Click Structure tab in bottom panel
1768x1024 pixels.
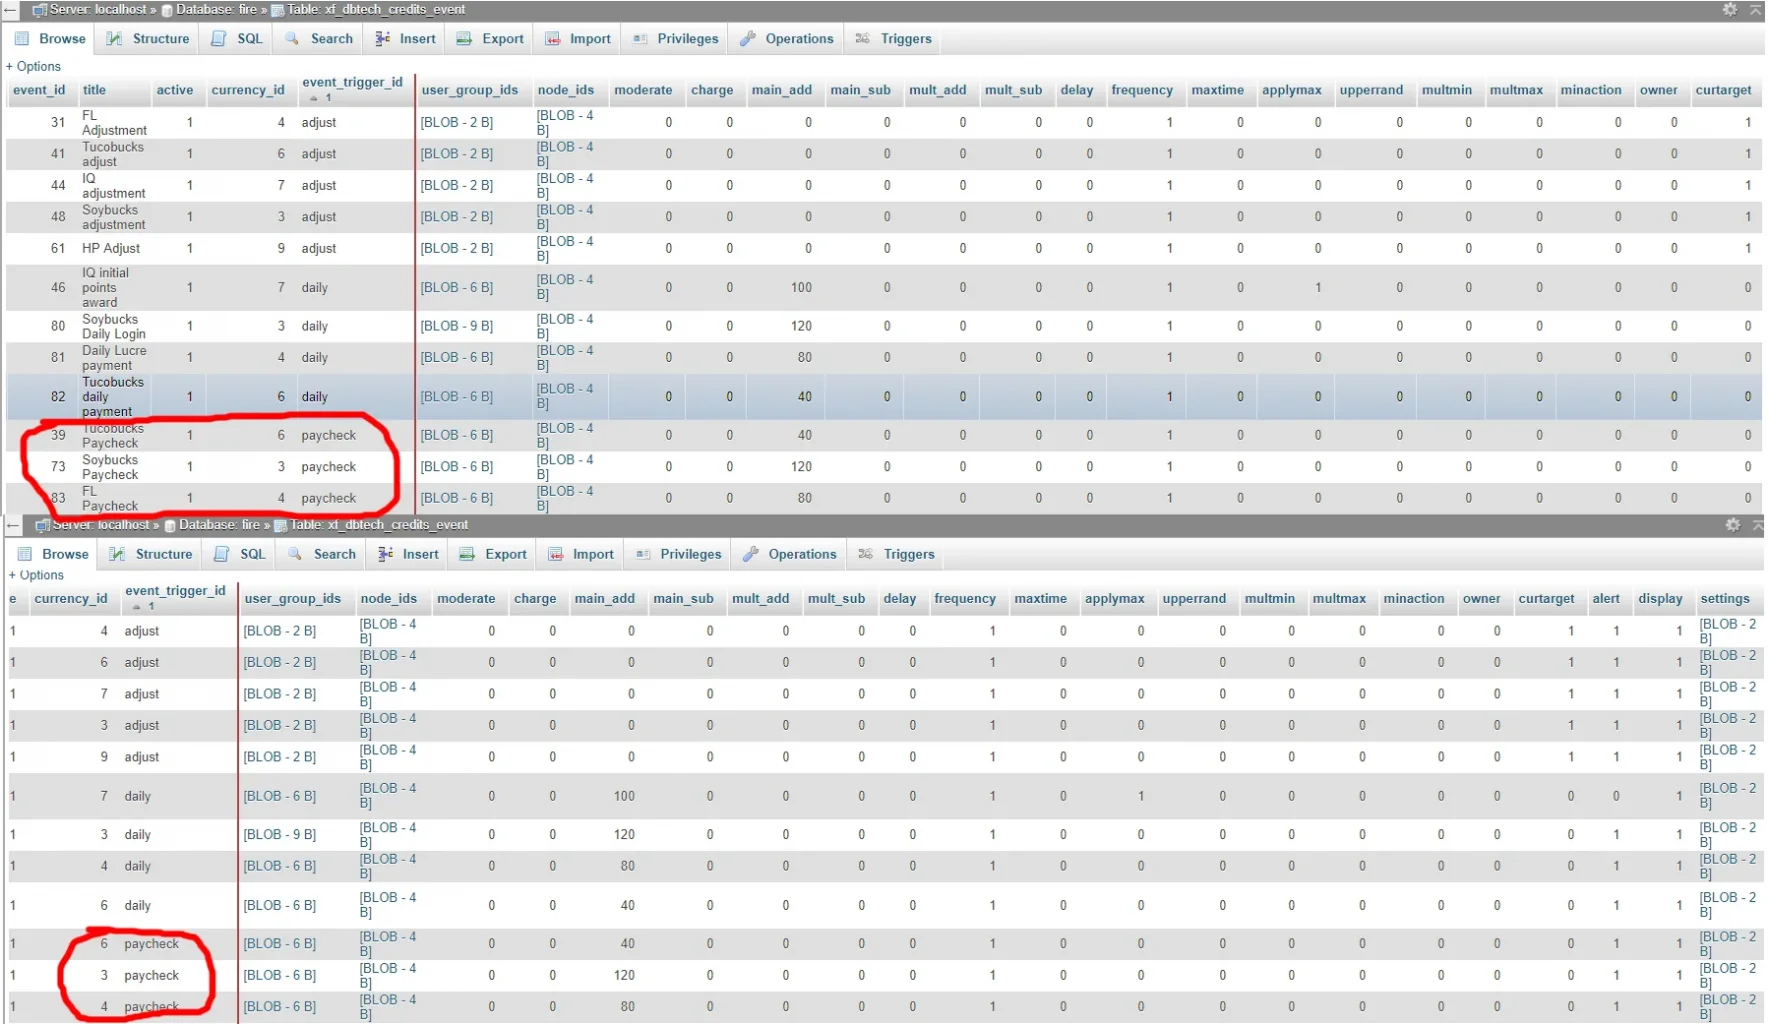pos(152,554)
